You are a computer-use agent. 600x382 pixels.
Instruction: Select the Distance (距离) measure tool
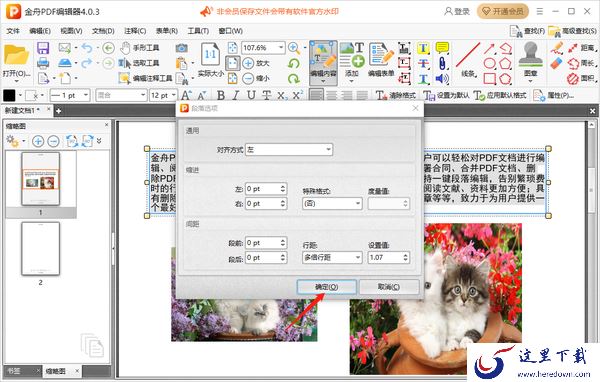click(581, 48)
